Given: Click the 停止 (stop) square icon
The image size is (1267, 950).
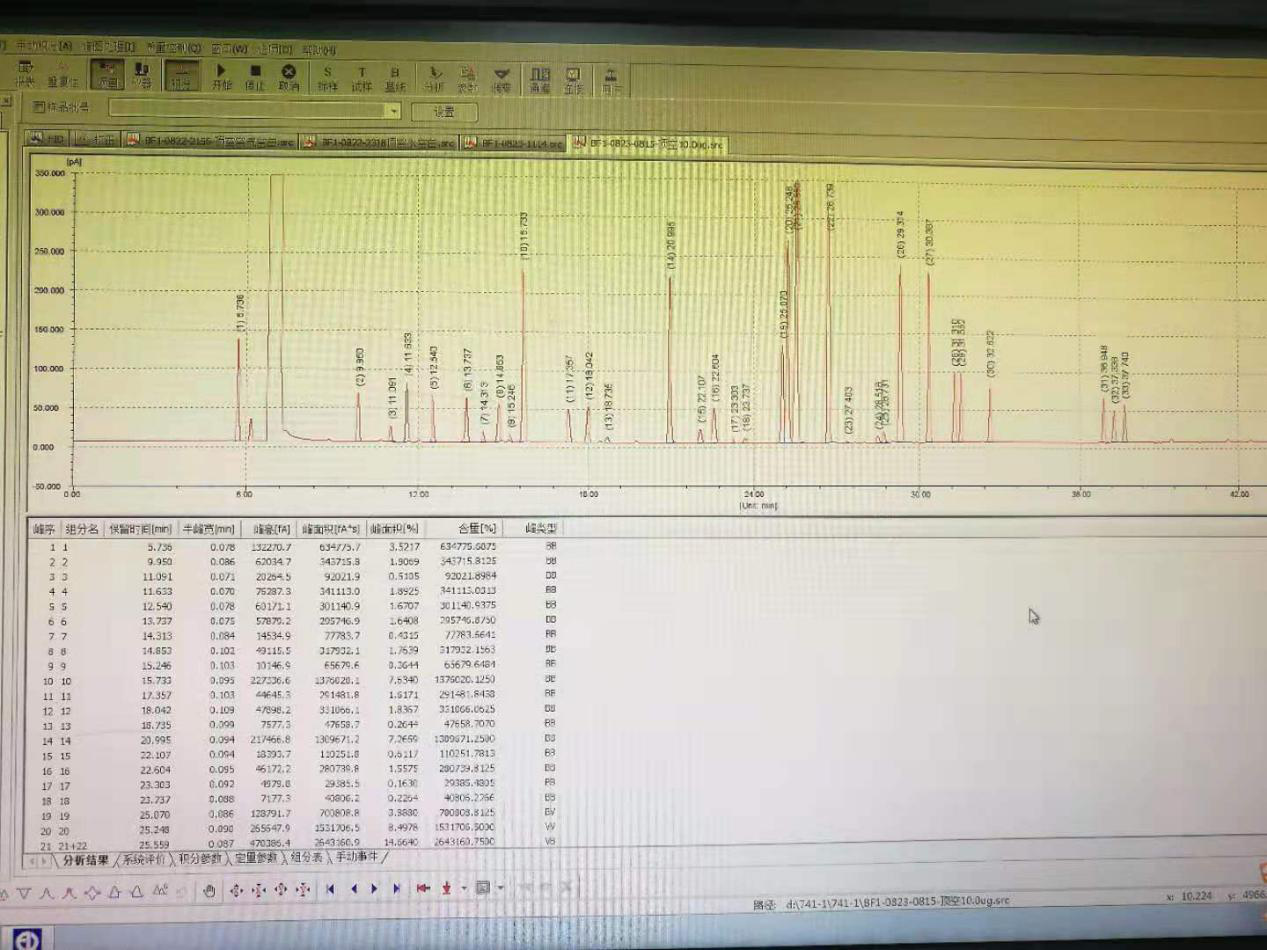Looking at the screenshot, I should point(255,76).
